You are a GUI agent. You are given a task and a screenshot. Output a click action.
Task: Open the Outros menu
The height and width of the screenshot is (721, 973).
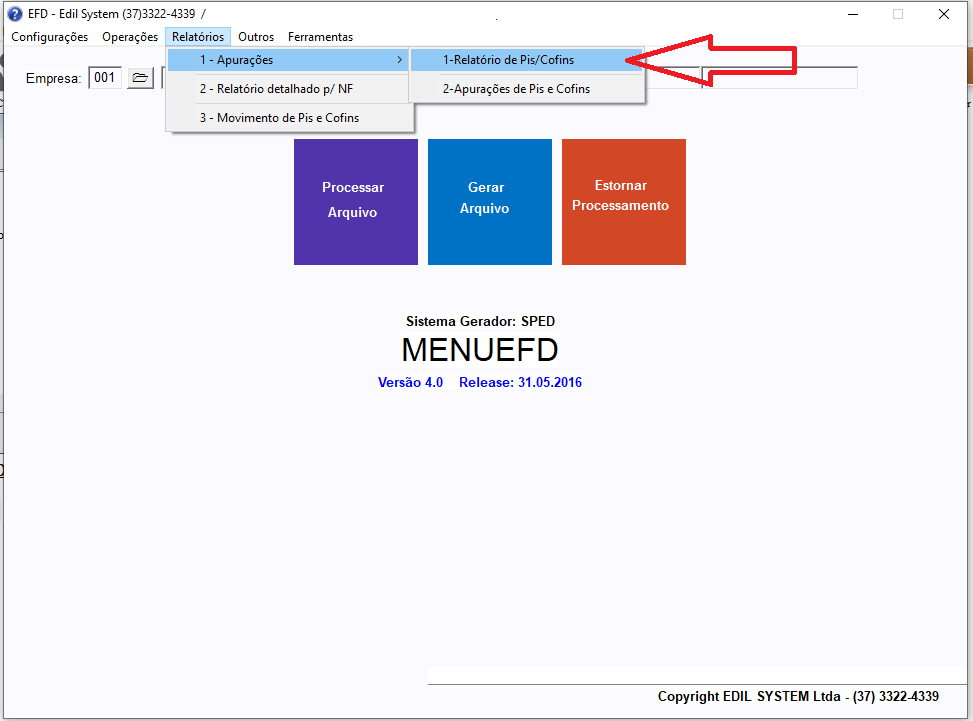point(256,37)
